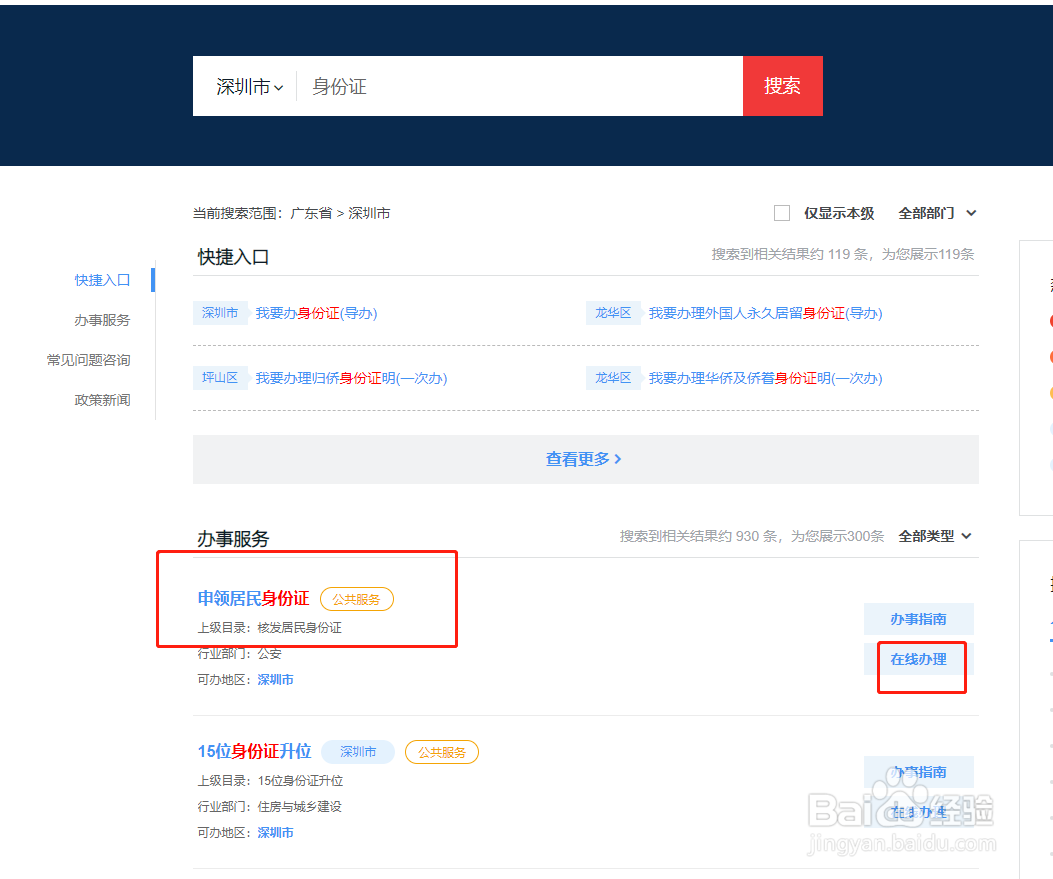
Task: Enable the 仅显示本级 checkbox
Action: [x=781, y=213]
